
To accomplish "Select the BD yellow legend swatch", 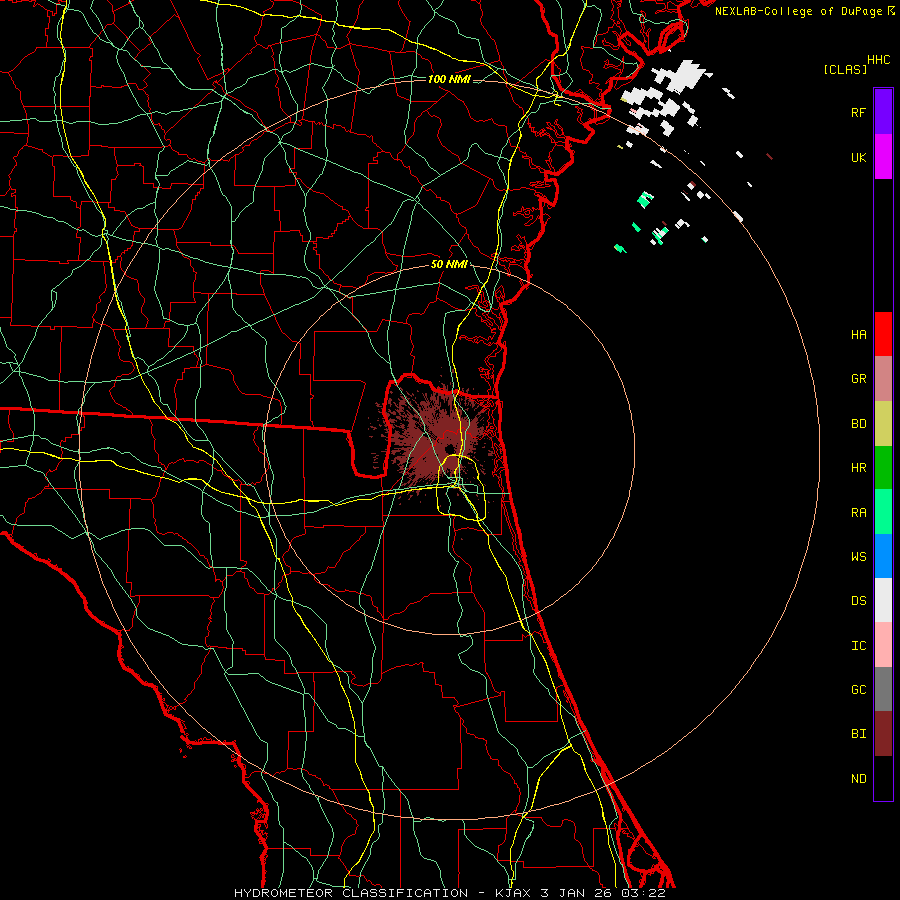I will point(883,424).
